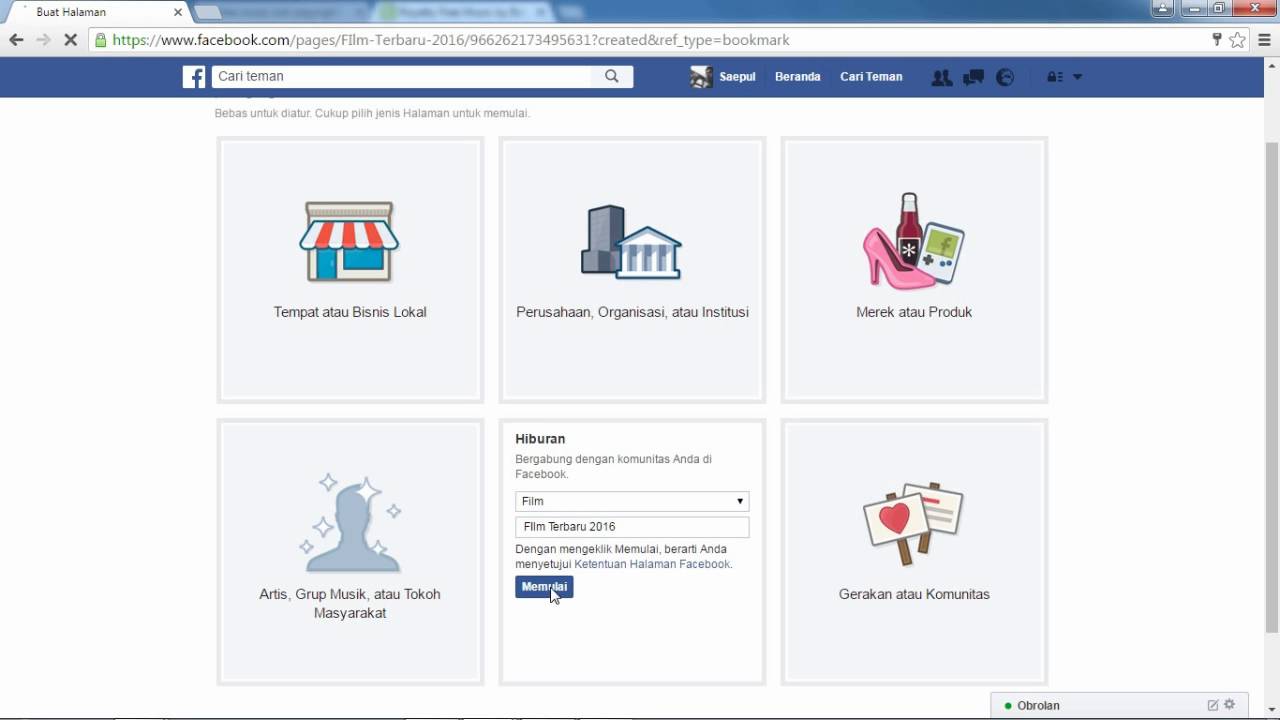Choose the Artis, Grup Musik, atau Tokoh Masyarakat silhouette icon
The width and height of the screenshot is (1280, 720).
point(350,523)
